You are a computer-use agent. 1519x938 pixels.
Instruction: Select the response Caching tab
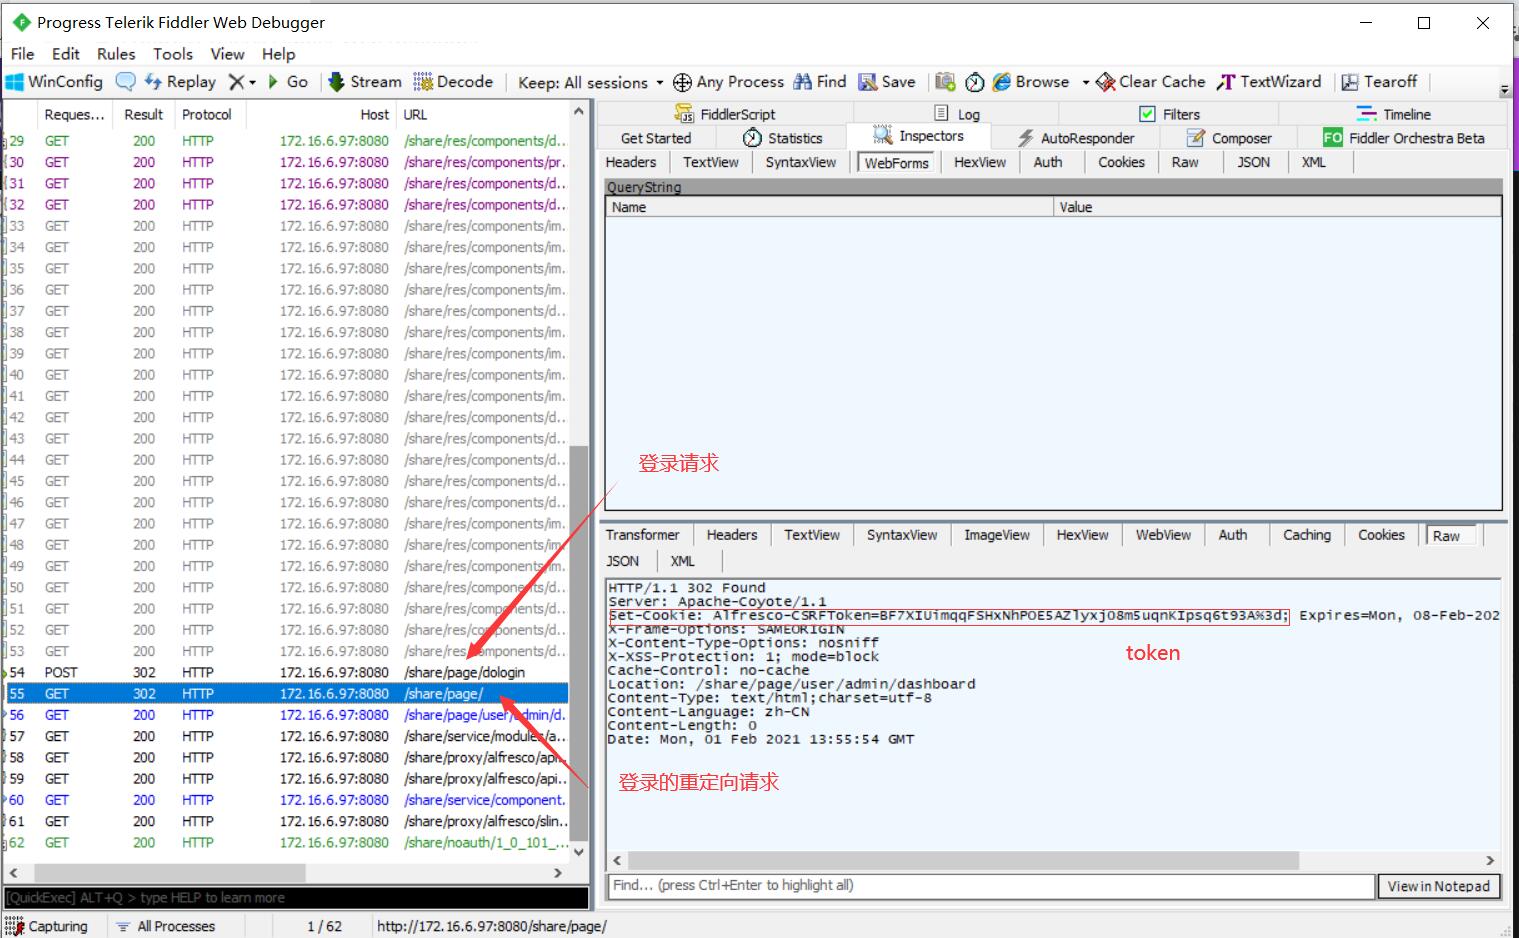tap(1307, 535)
